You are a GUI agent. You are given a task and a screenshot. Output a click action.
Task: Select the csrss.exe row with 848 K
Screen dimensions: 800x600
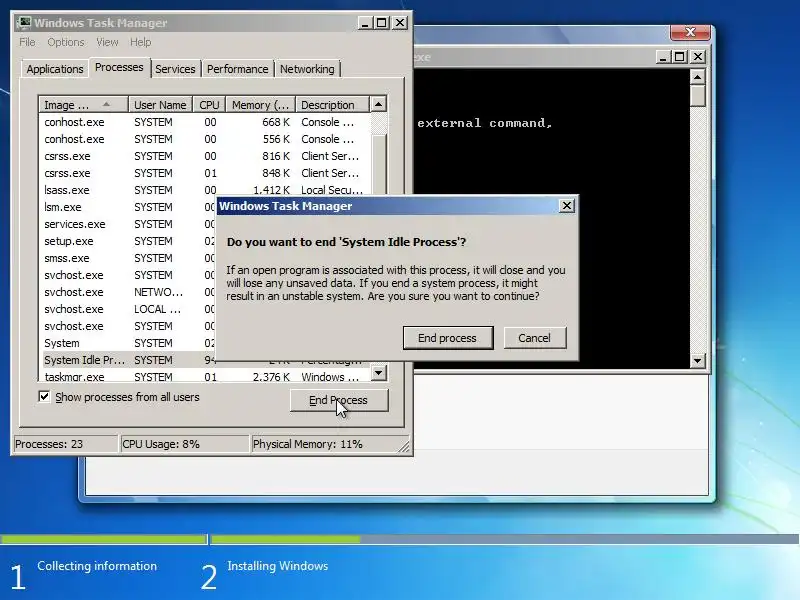point(204,173)
